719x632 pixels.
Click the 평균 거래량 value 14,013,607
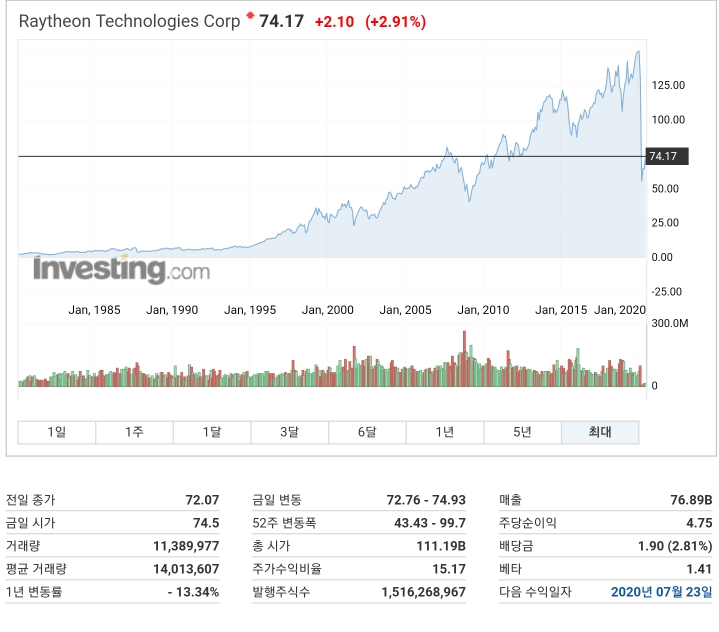(x=186, y=569)
